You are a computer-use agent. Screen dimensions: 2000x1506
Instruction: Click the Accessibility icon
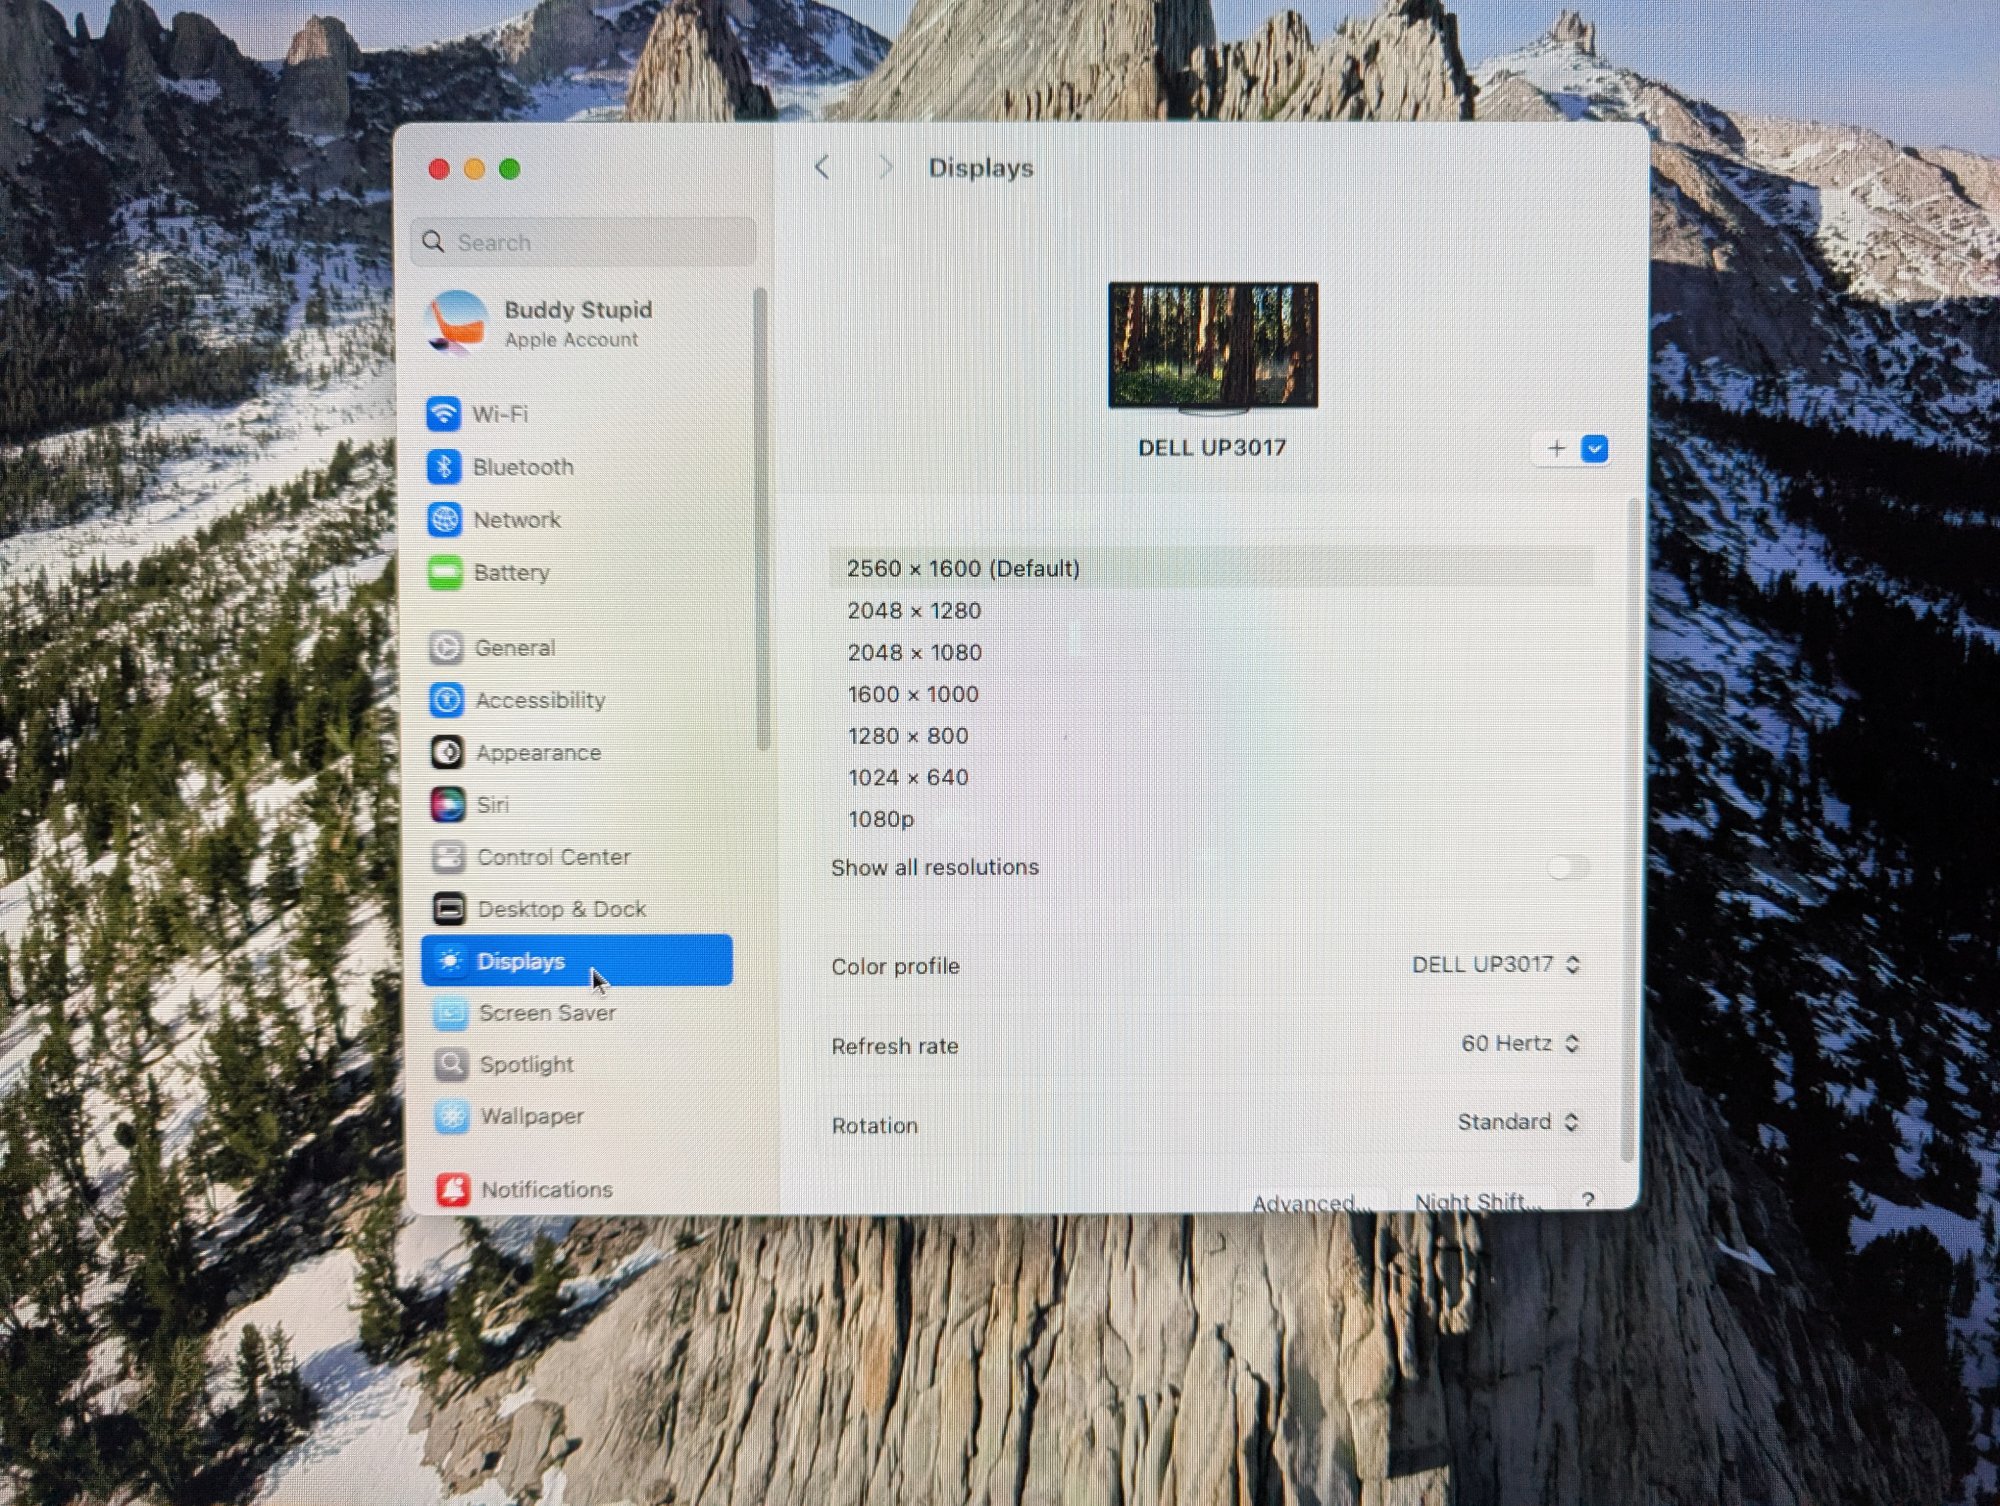click(446, 700)
